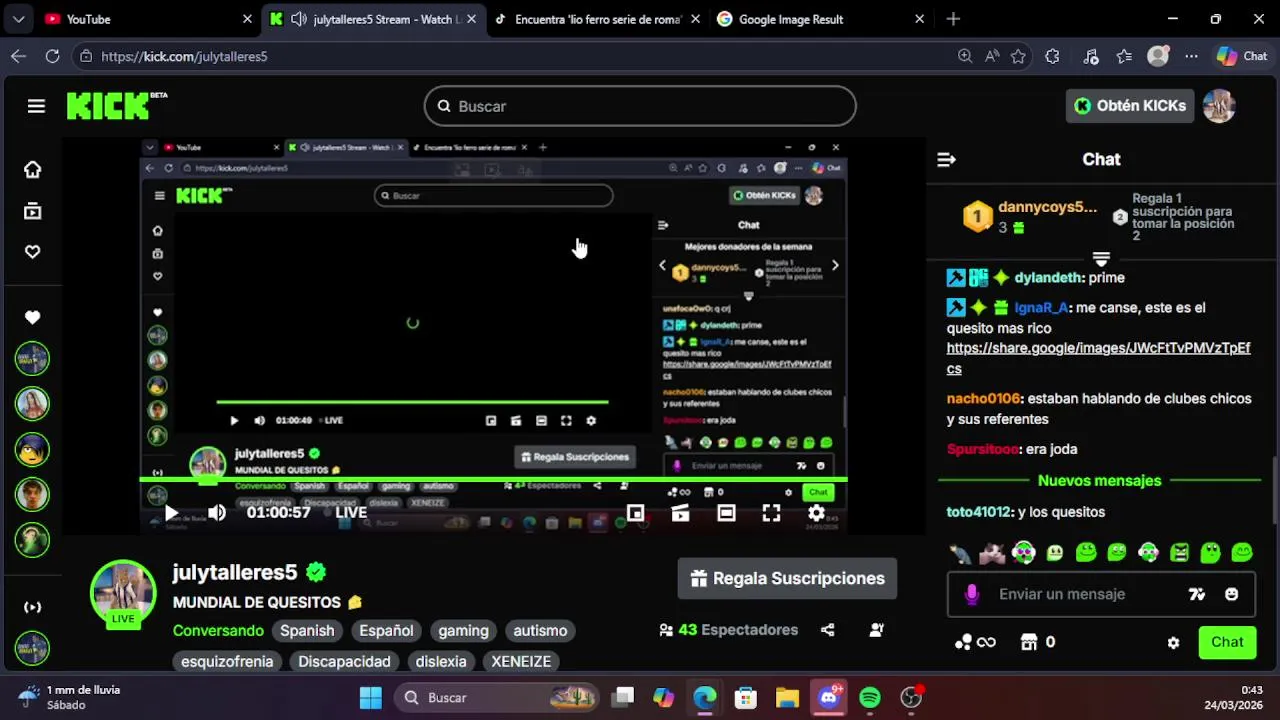The image size is (1280, 720).
Task: Open the emoji picker in chat input
Action: [1231, 594]
